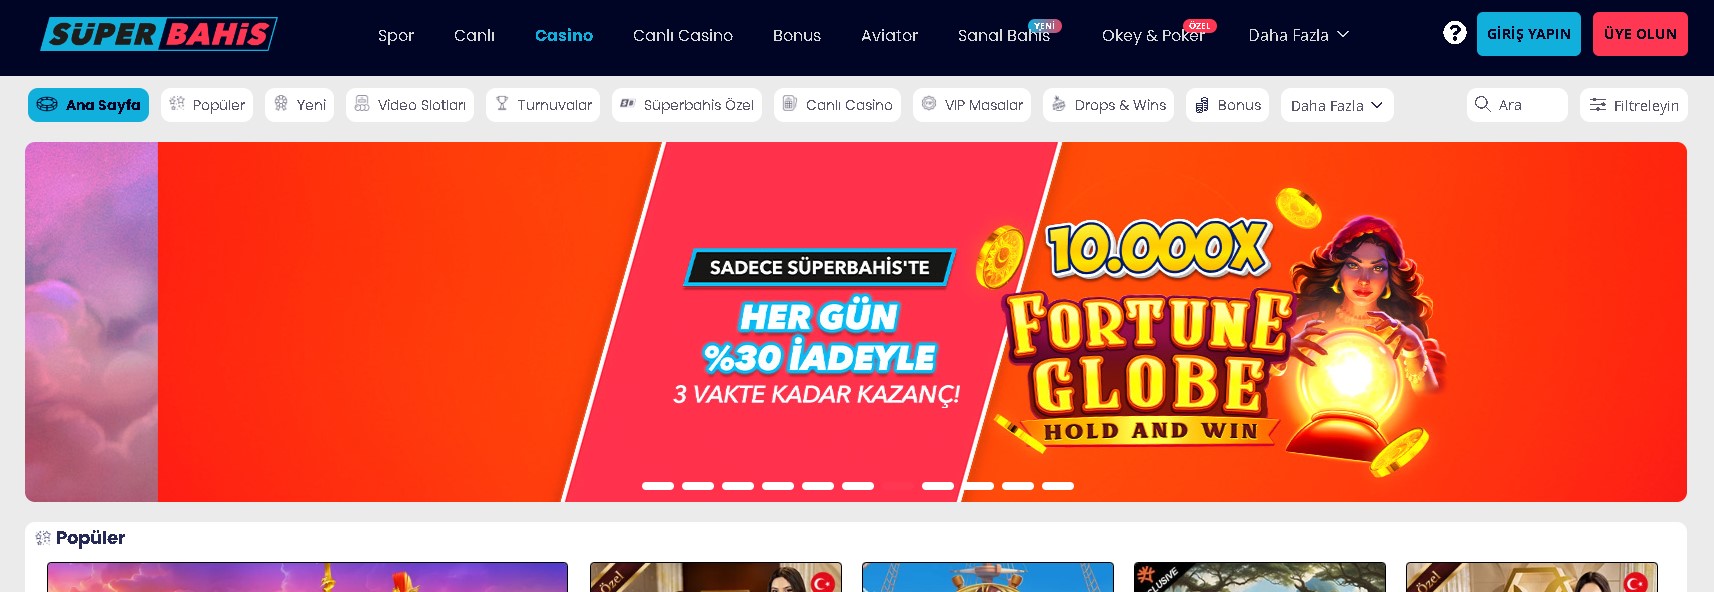The height and width of the screenshot is (592, 1714).
Task: Open the Filtreleyin filter options
Action: pyautogui.click(x=1634, y=105)
